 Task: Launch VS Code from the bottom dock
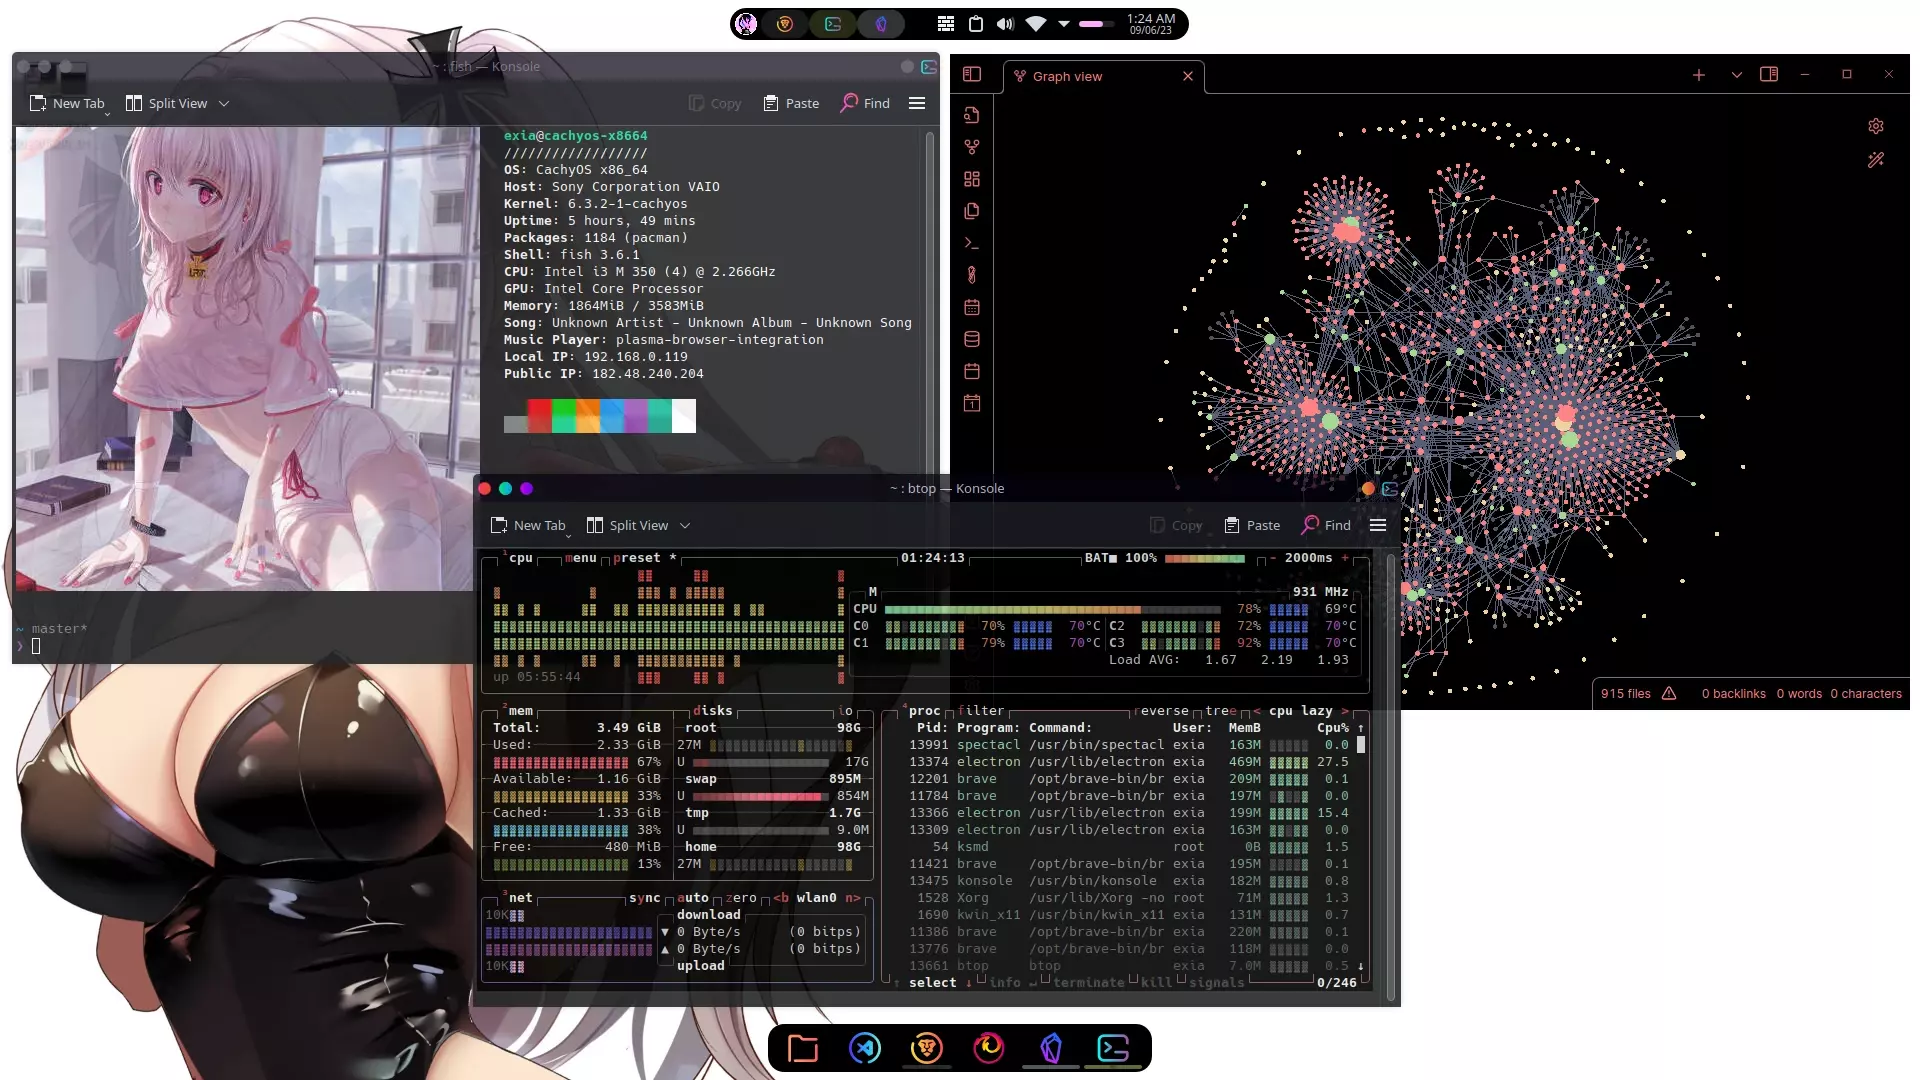point(865,1048)
